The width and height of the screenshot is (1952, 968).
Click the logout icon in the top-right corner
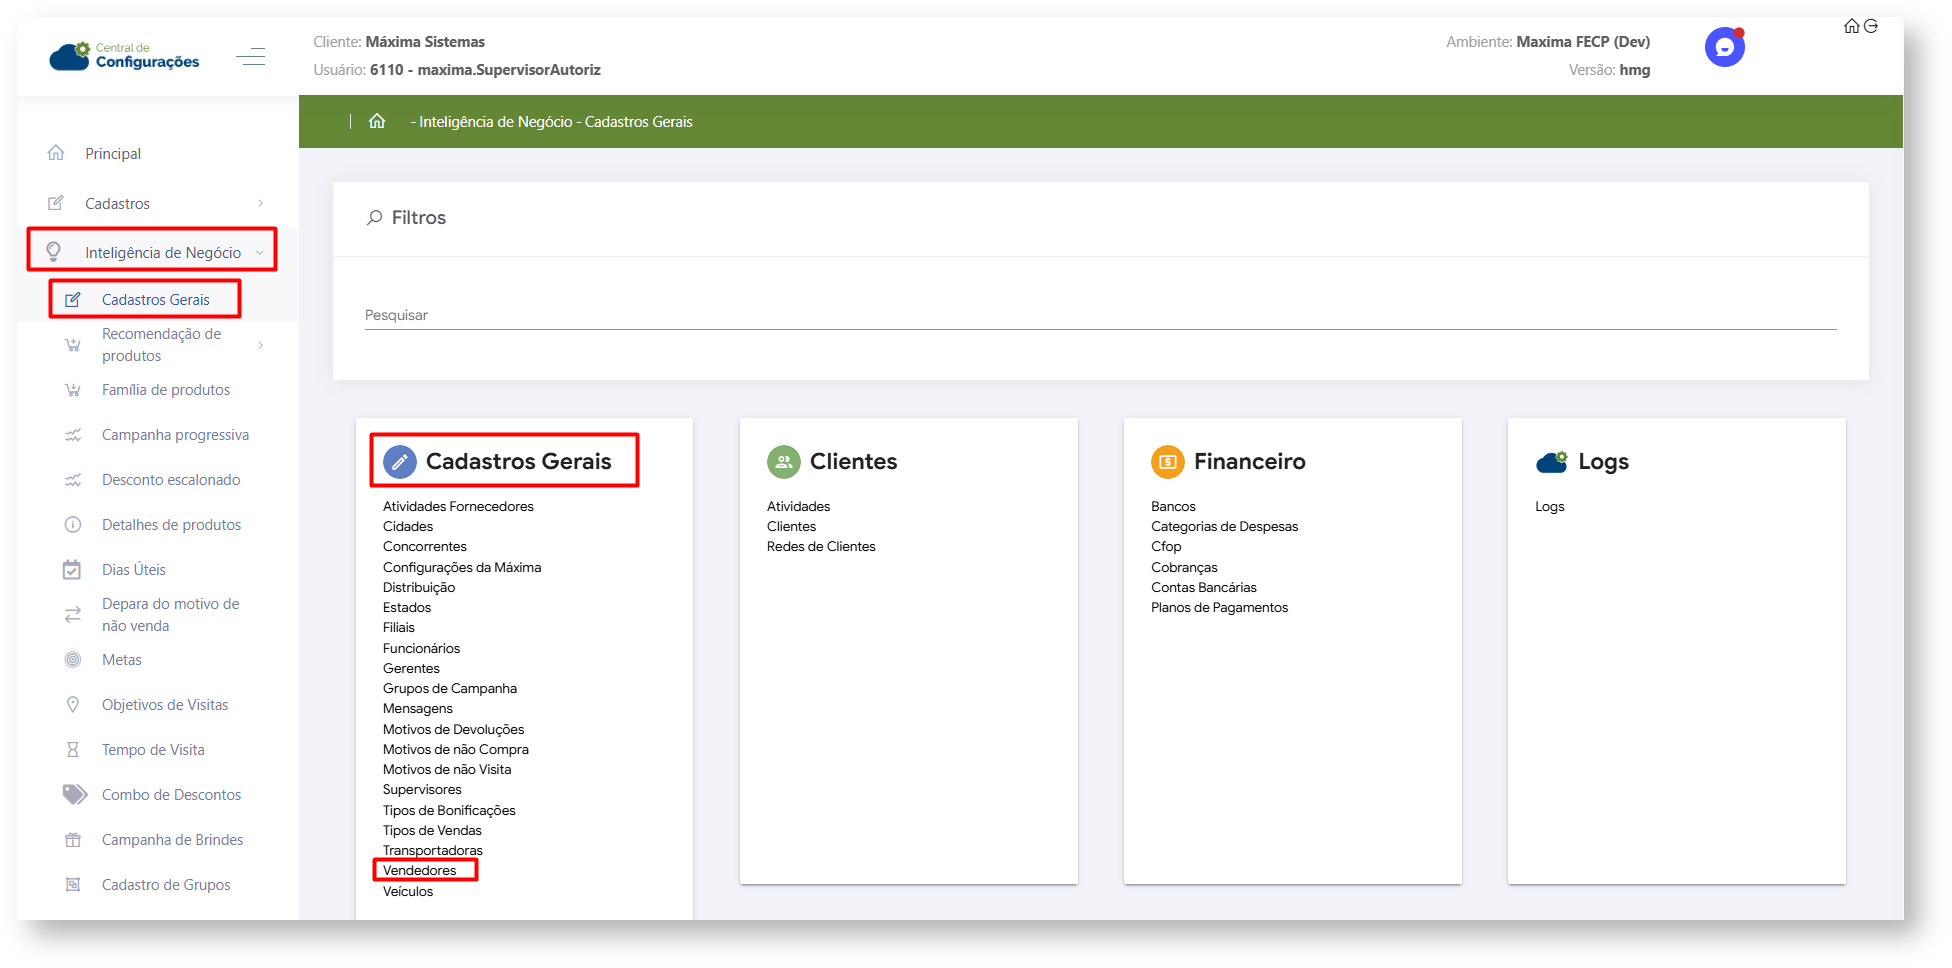1871,26
